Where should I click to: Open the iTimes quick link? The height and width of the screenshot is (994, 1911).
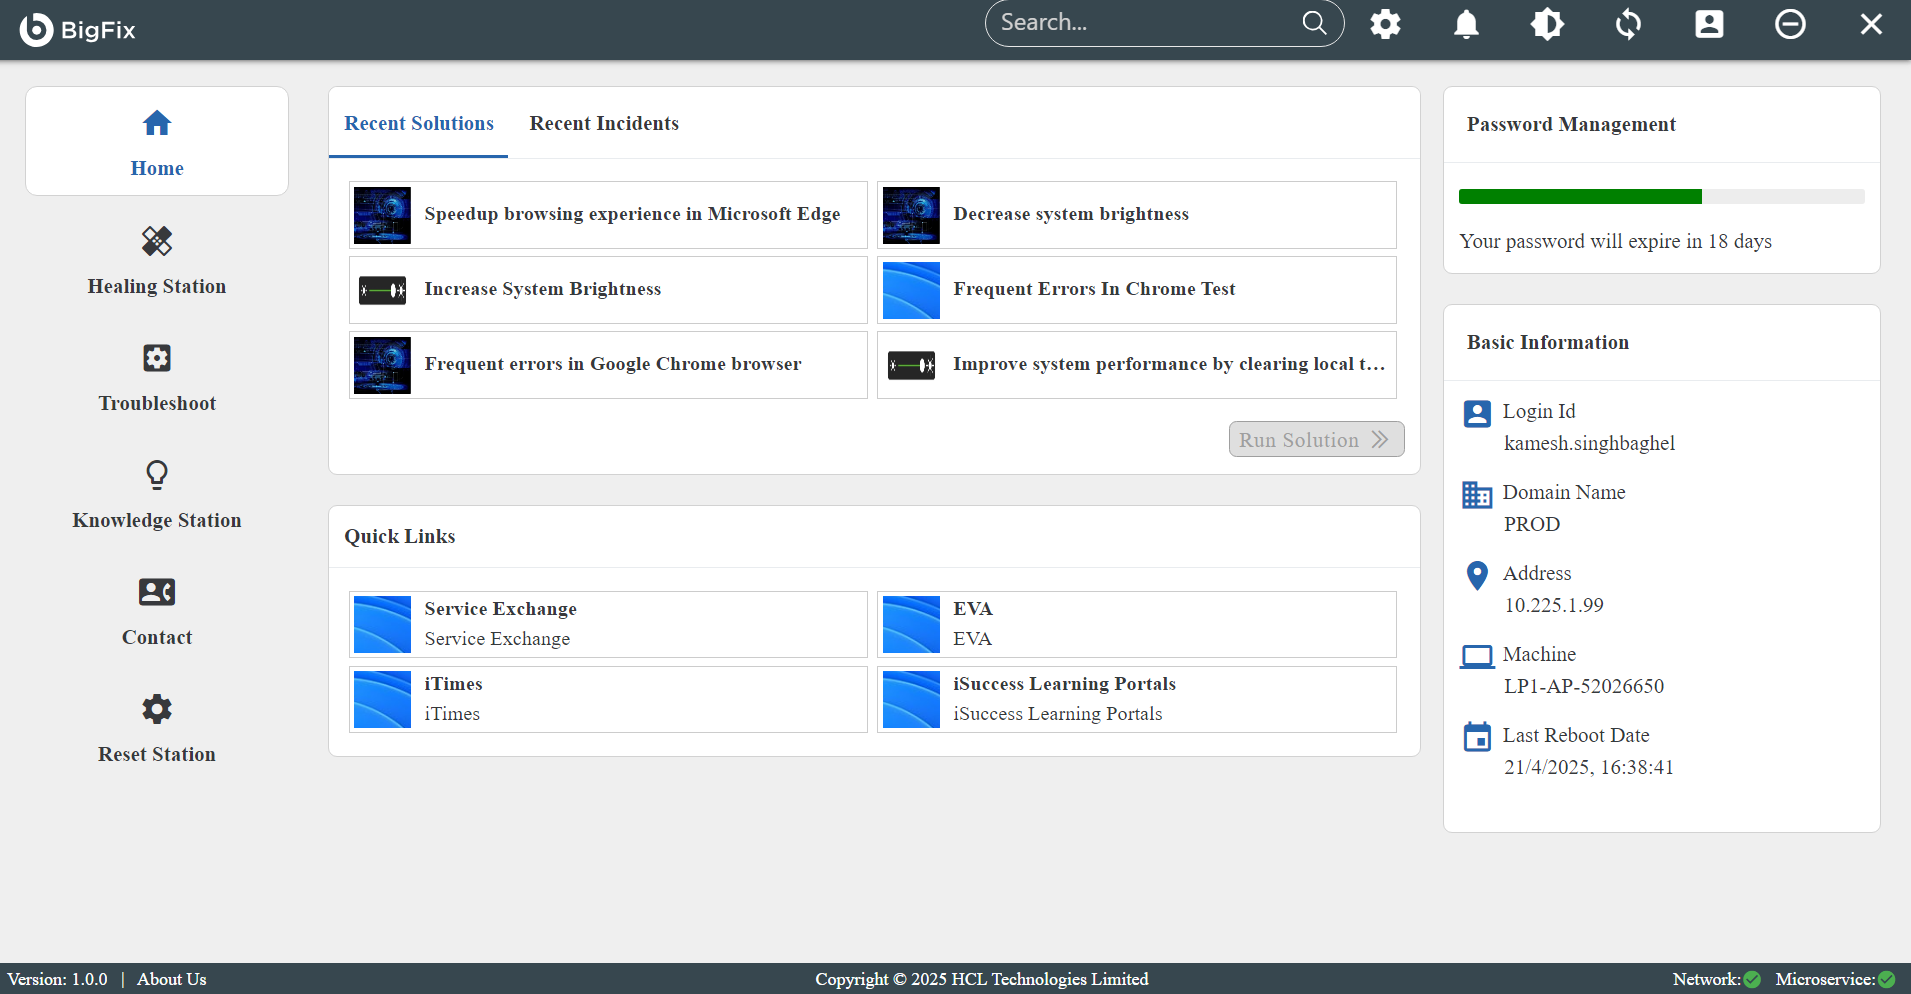tap(608, 699)
